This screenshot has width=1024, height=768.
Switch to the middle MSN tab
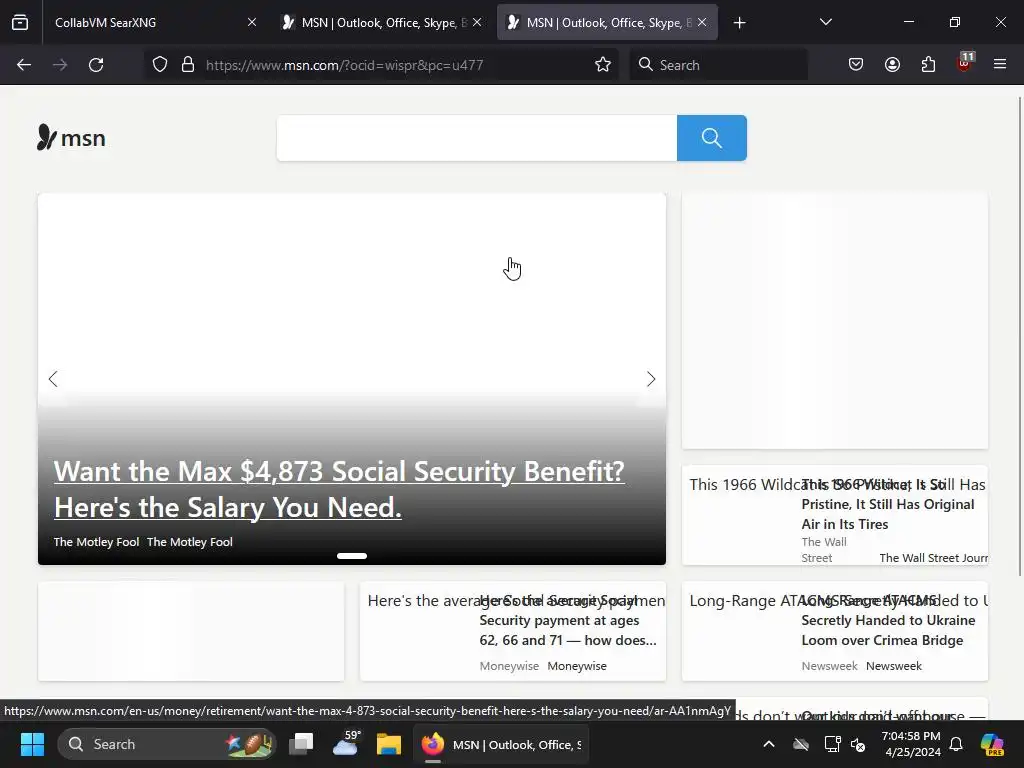click(x=382, y=22)
